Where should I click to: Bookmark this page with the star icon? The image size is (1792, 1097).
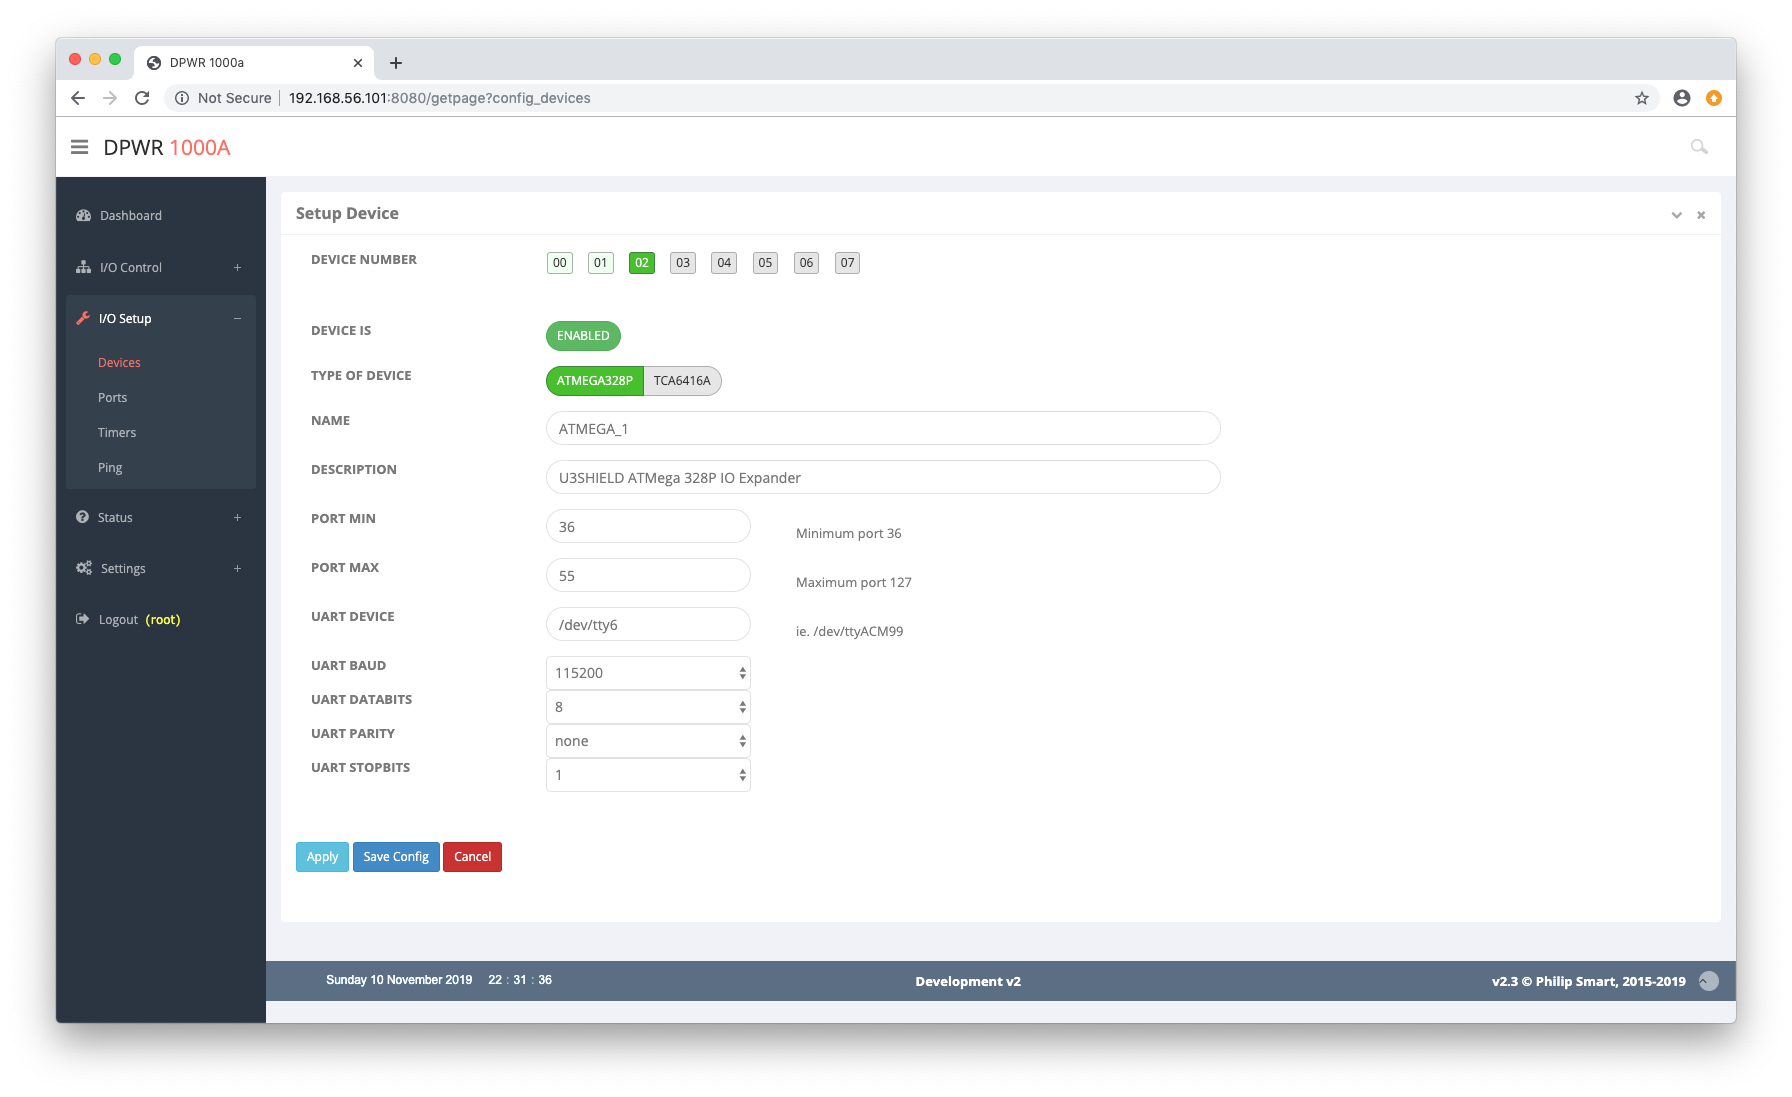tap(1642, 98)
